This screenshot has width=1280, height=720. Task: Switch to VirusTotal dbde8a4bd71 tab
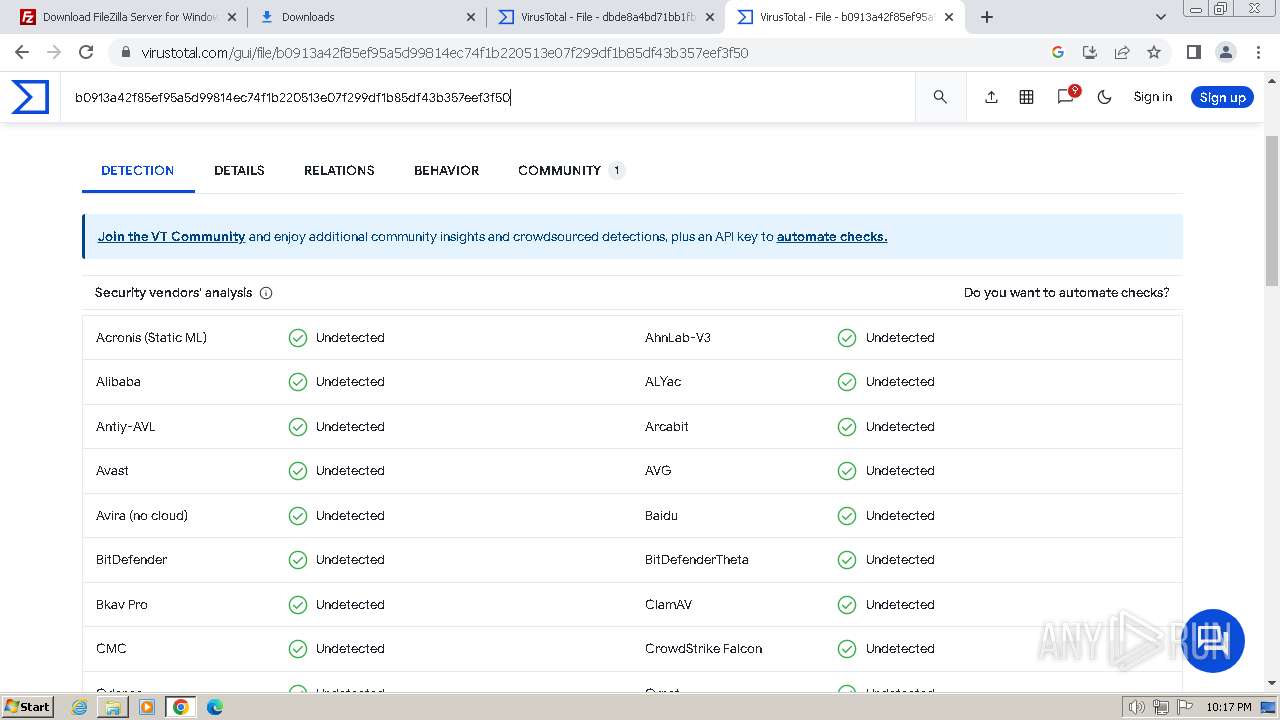[606, 17]
